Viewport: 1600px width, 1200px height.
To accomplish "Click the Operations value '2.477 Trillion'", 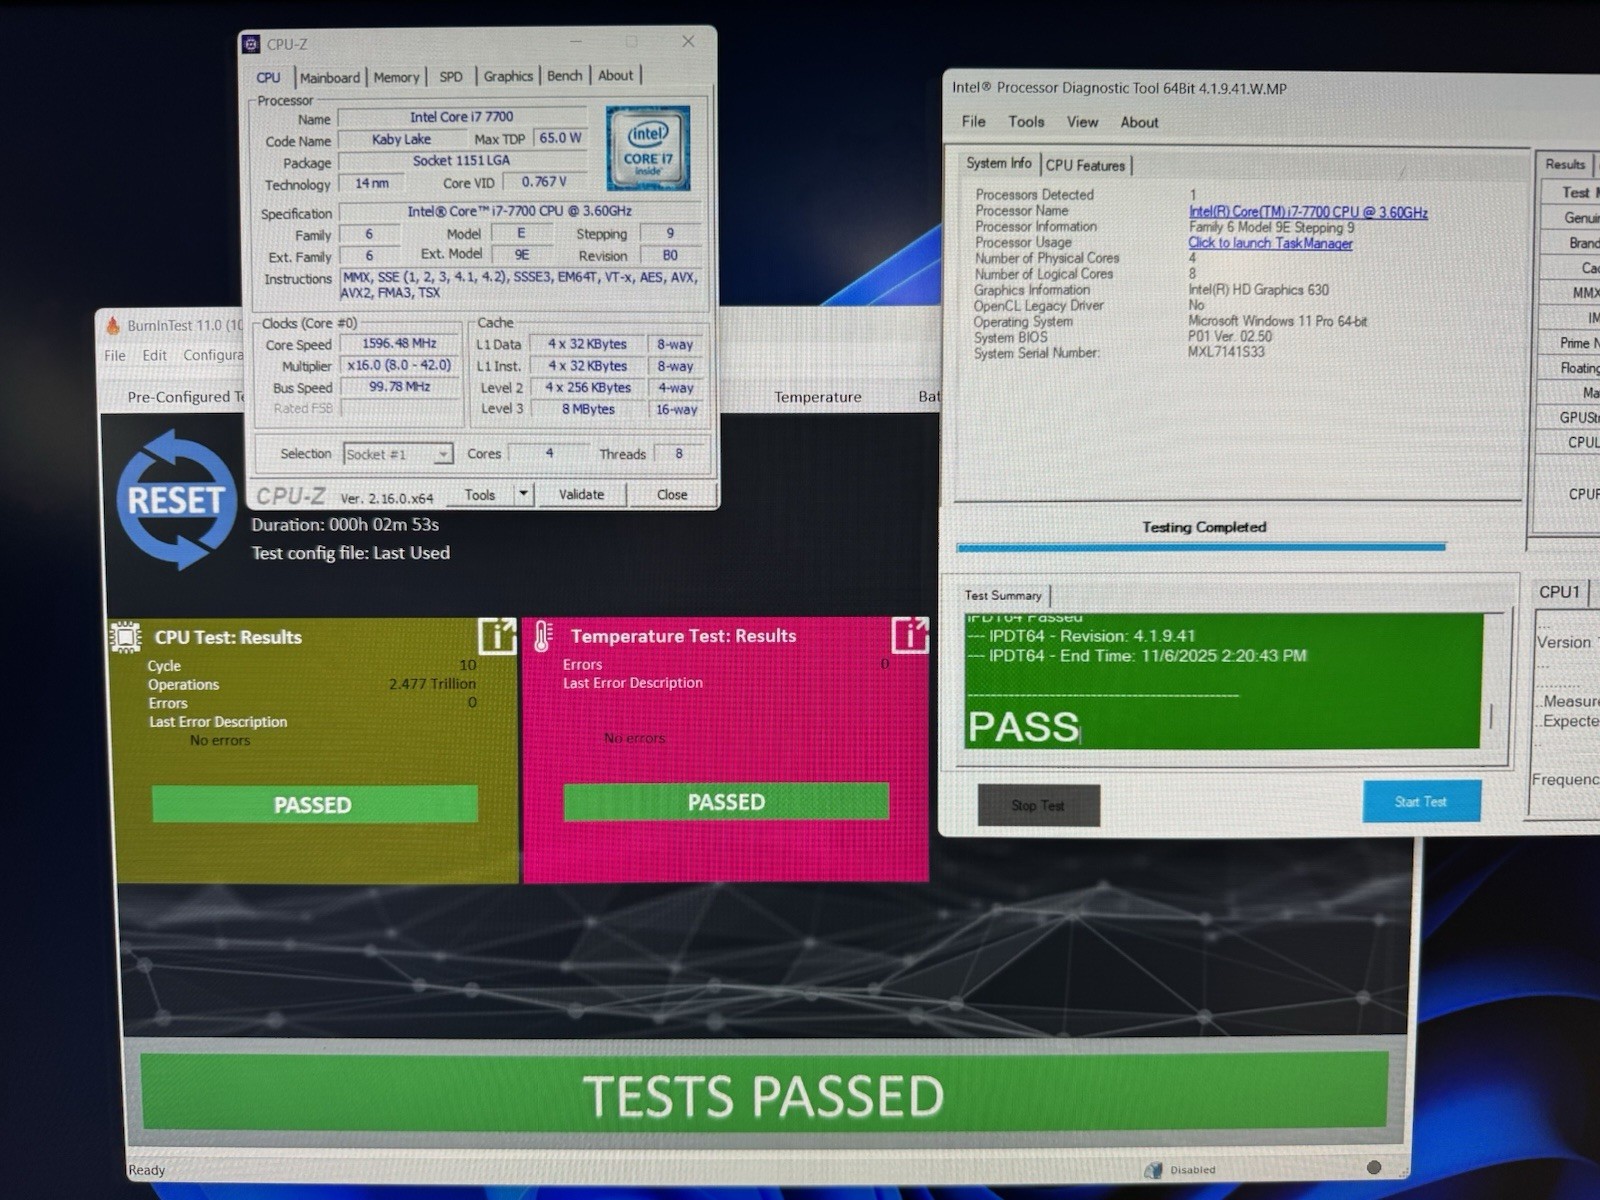I will click(432, 684).
